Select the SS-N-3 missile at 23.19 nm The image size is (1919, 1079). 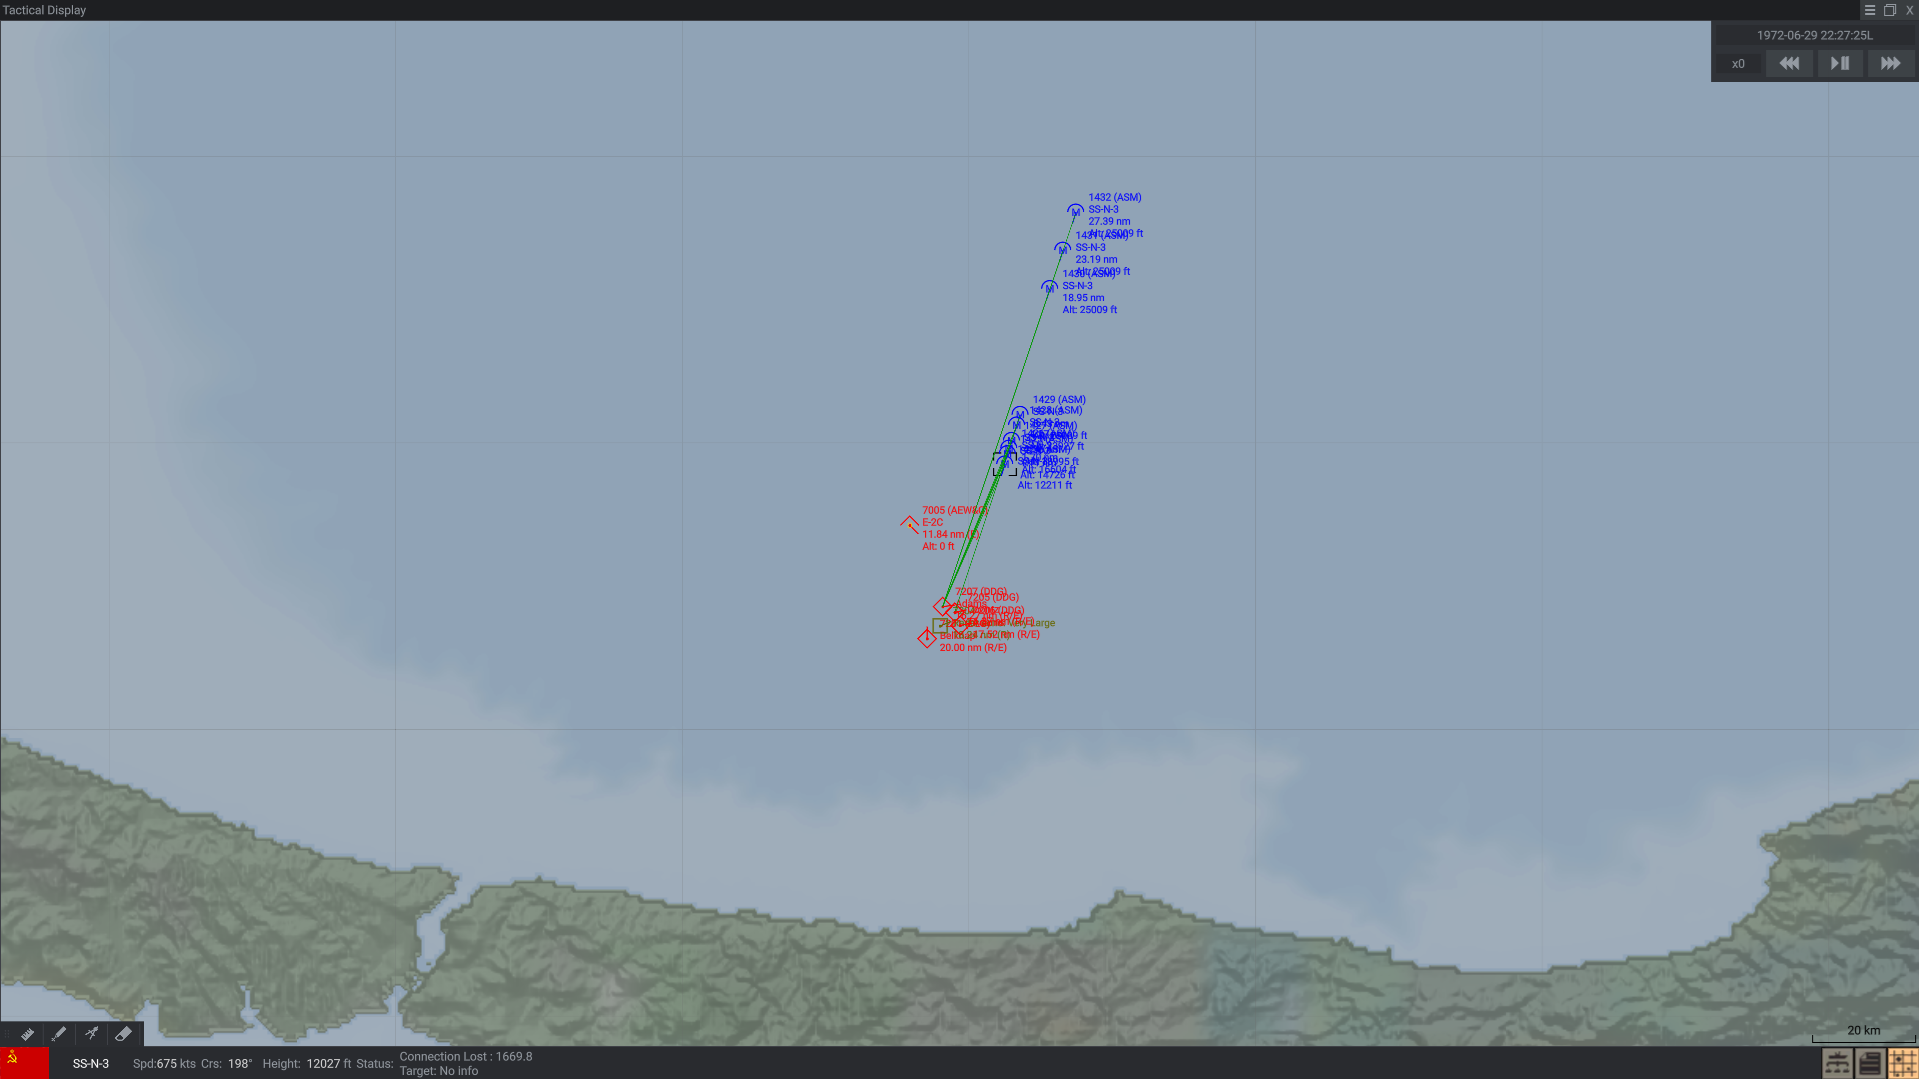point(1062,249)
